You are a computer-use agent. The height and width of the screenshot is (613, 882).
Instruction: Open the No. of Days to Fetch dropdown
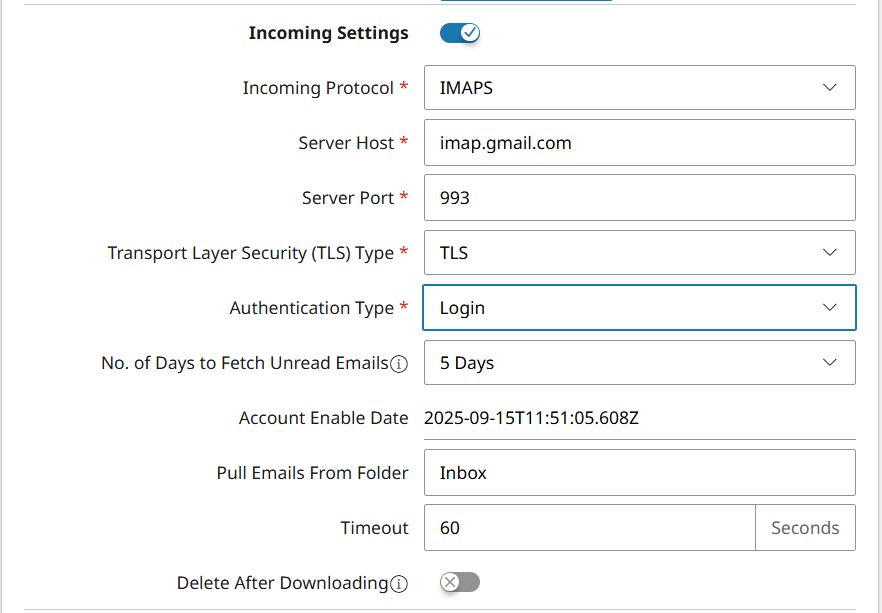(640, 363)
